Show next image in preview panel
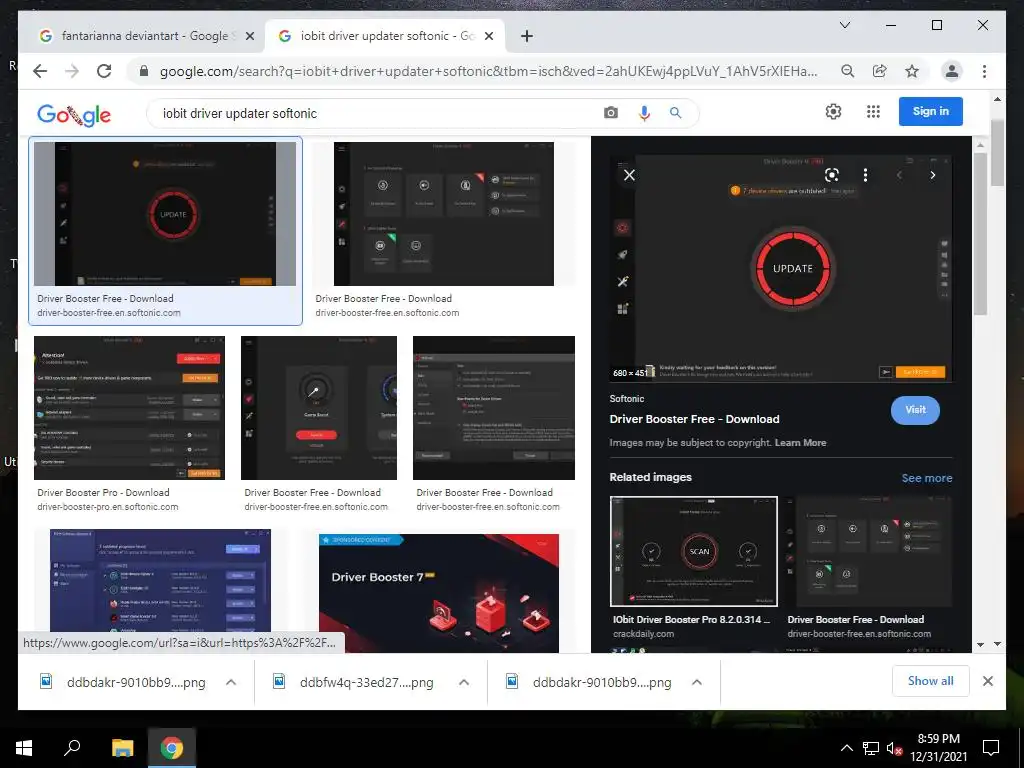This screenshot has height=768, width=1024. [x=933, y=175]
